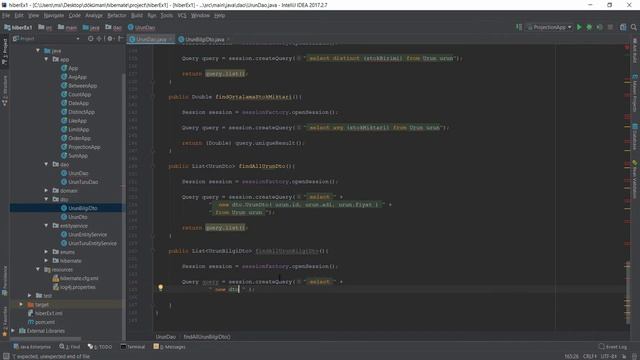Viewport: 640px width, 360px height.
Task: Open Project panel settings gear icon
Action: pyautogui.click(x=110, y=39)
